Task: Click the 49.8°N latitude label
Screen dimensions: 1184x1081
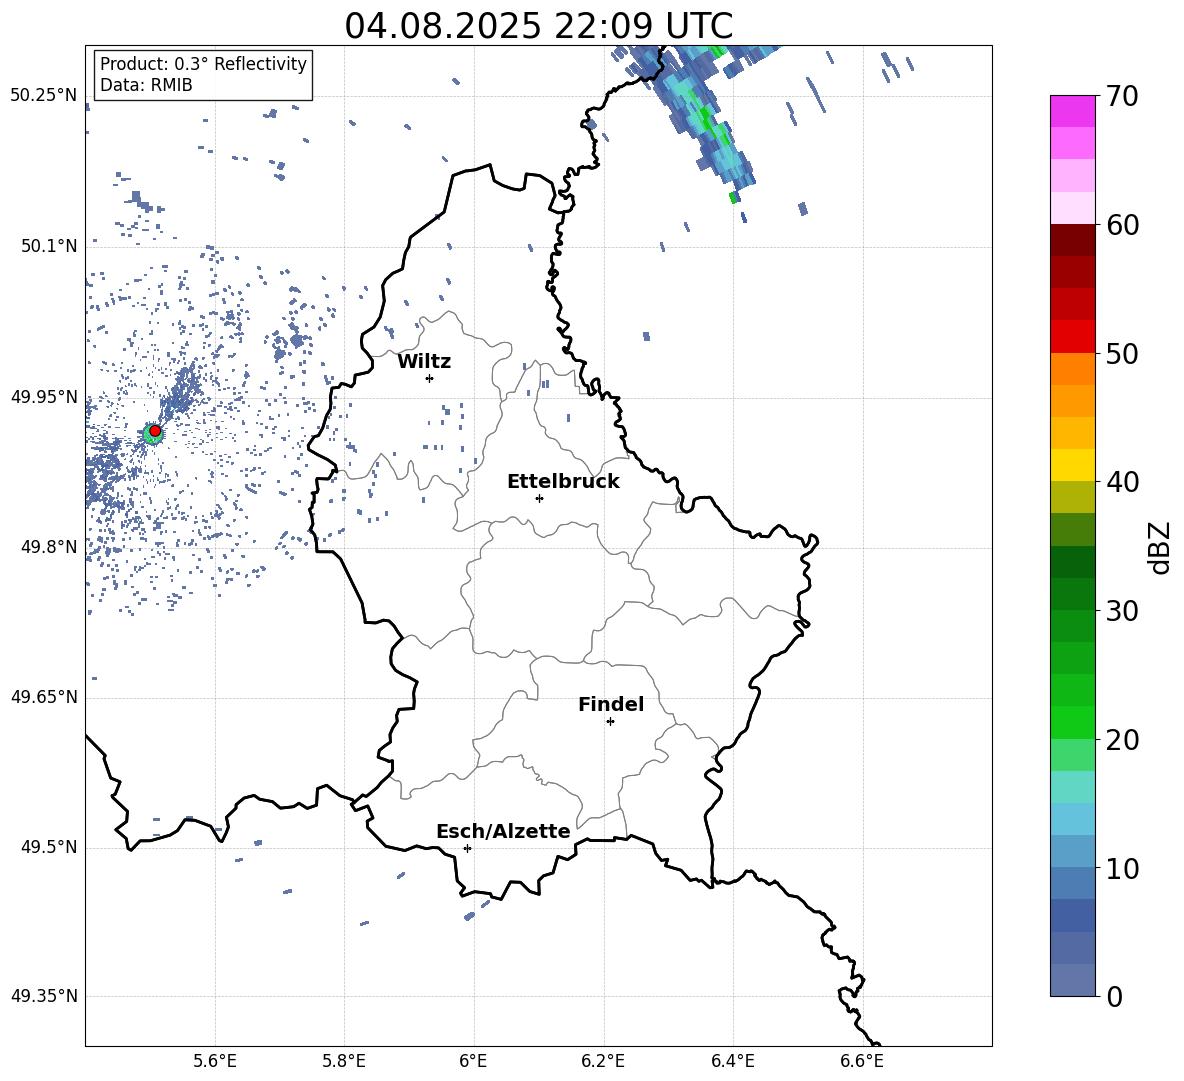Action: (49, 547)
